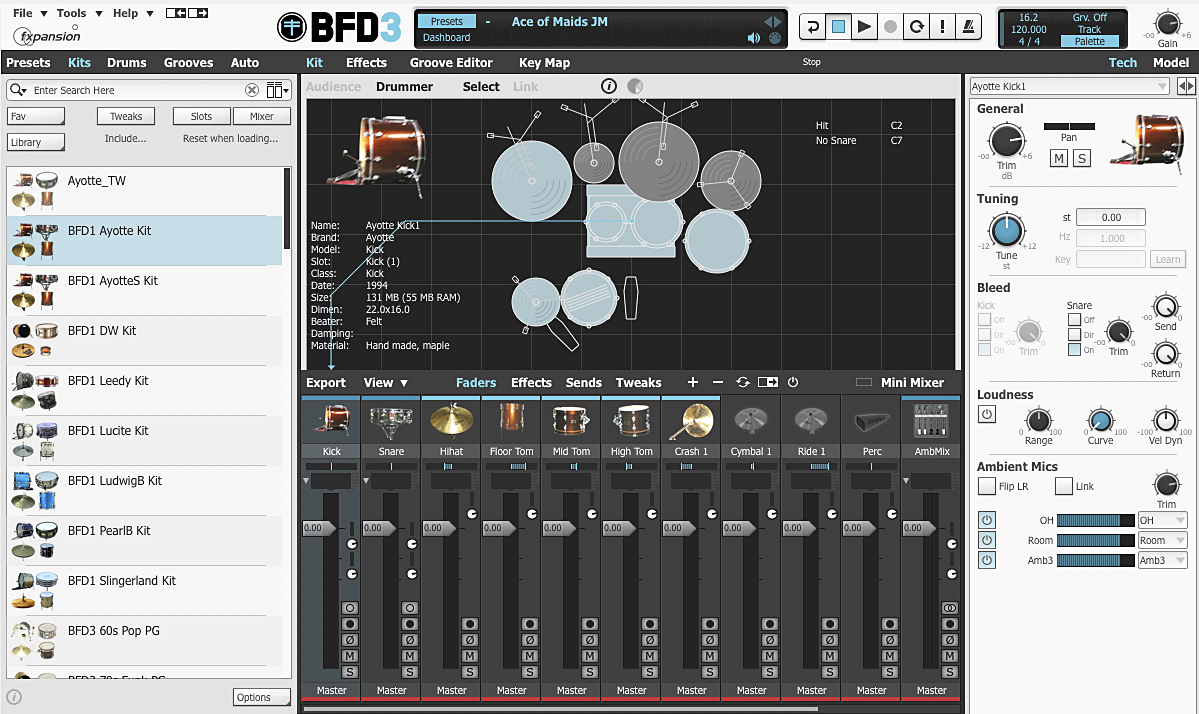Screen dimensions: 1199x714
Task: Click the plus icon to add mixer channel
Action: point(693,382)
